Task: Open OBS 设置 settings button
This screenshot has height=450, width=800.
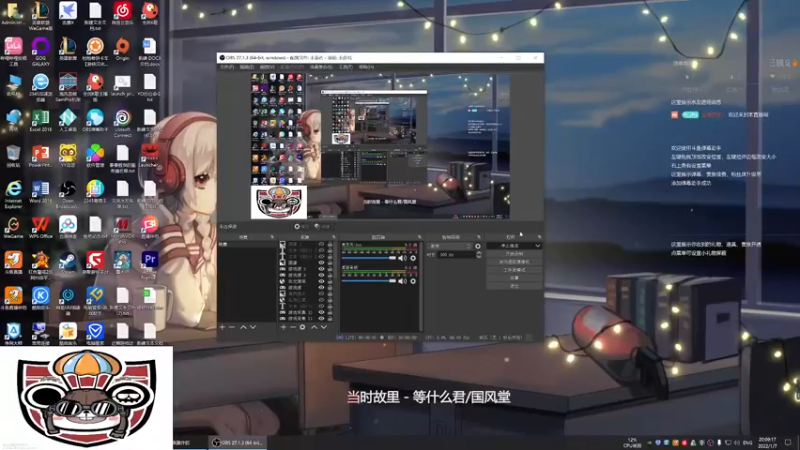Action: click(x=514, y=278)
